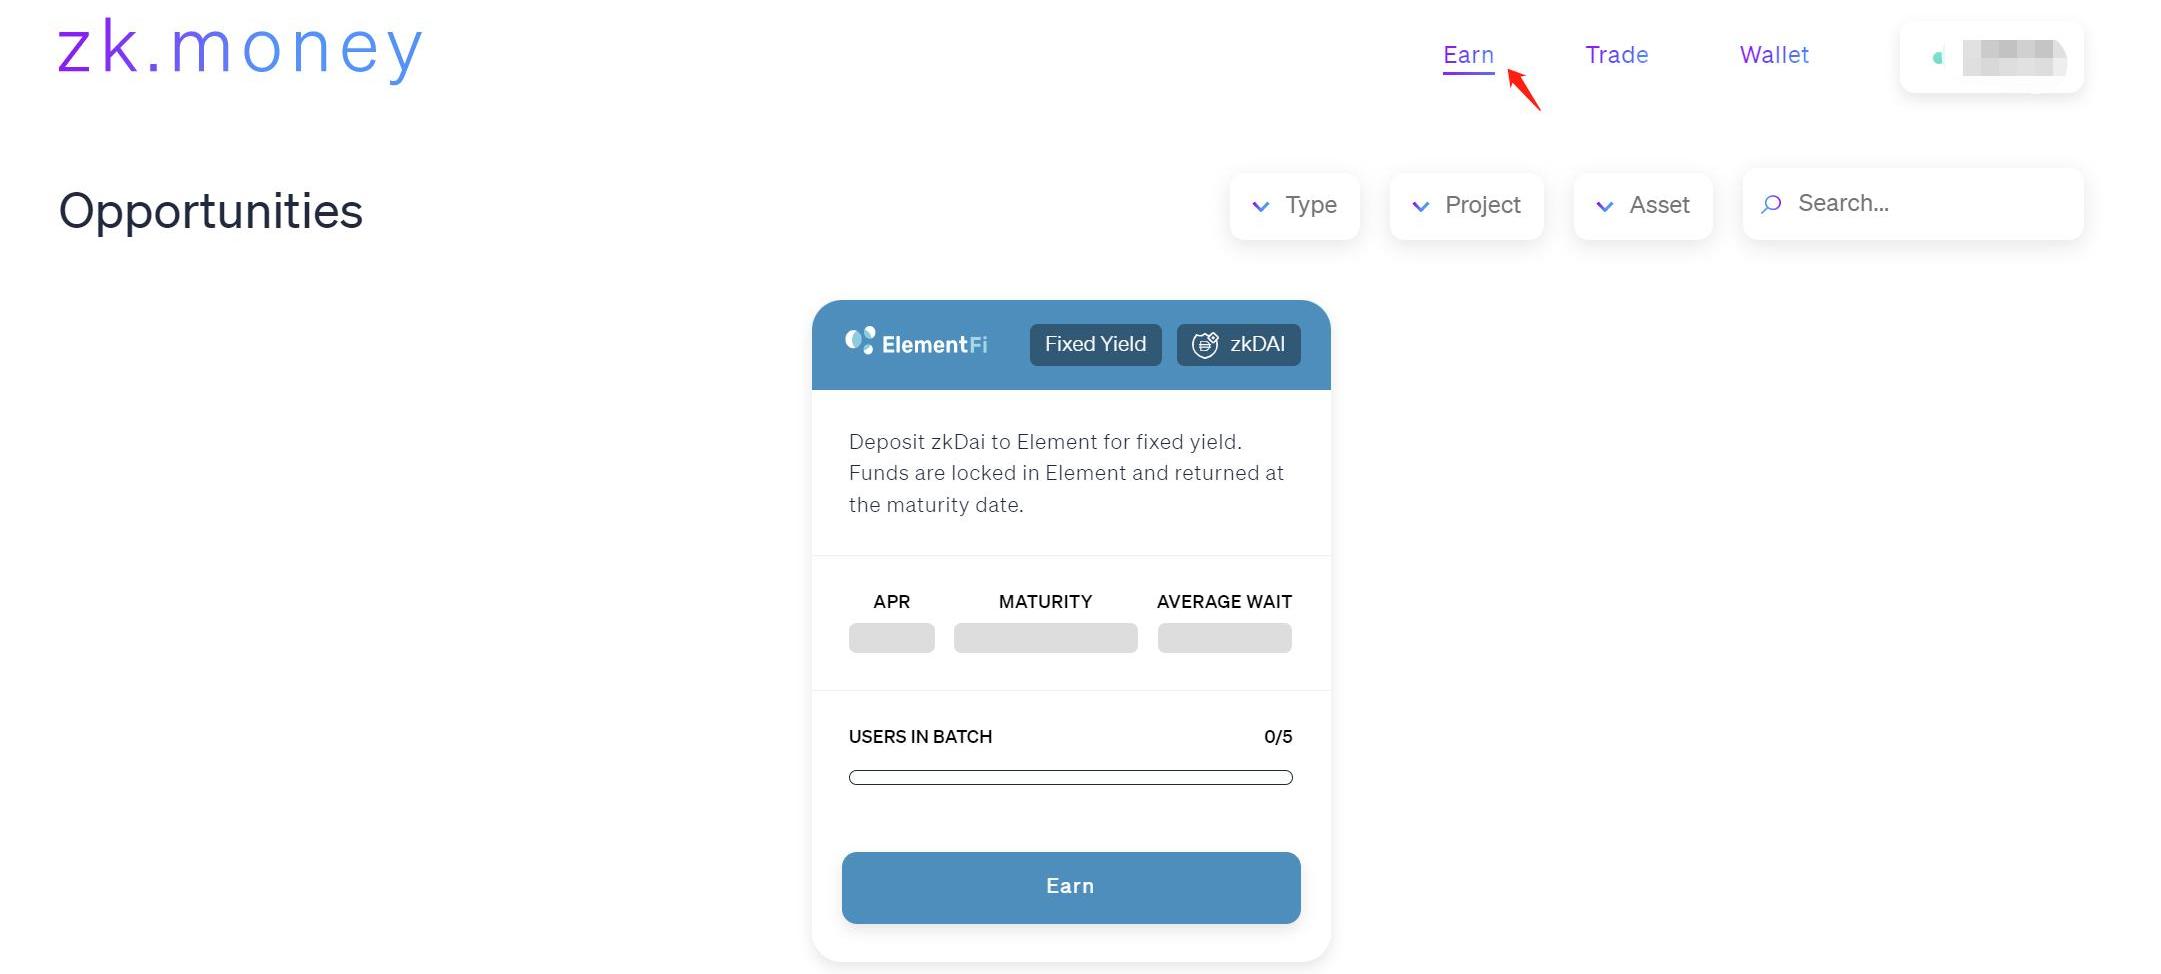Switch to the Trade tab
Image resolution: width=2161 pixels, height=974 pixels.
click(1616, 55)
